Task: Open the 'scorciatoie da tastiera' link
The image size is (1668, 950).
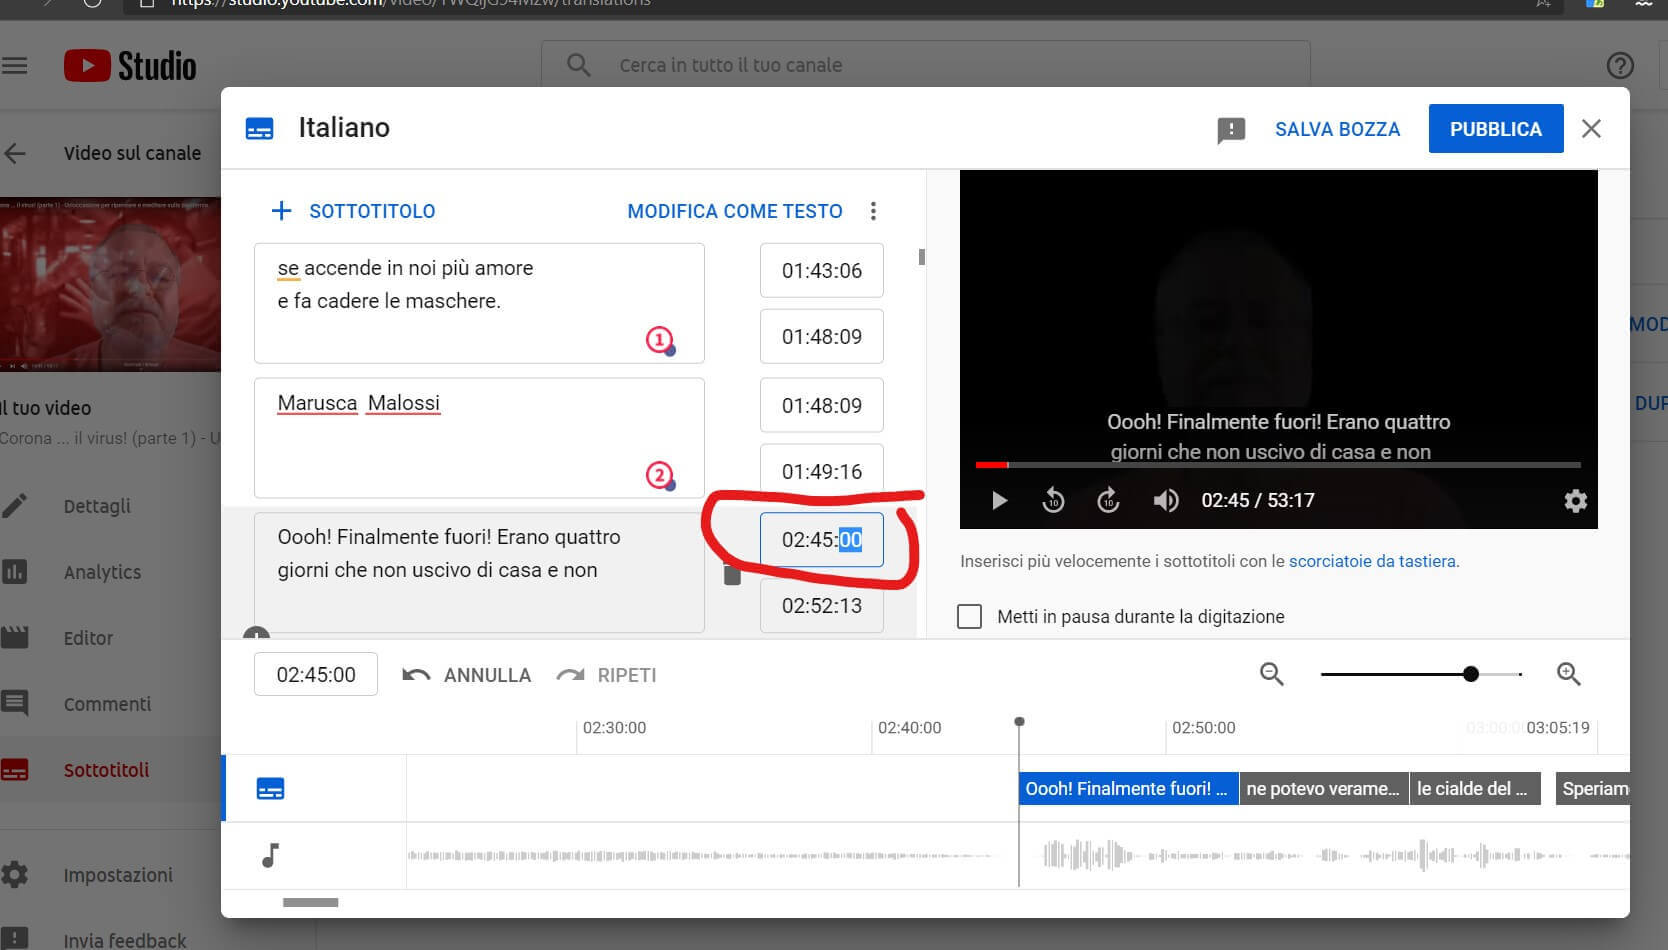Action: pos(1371,561)
